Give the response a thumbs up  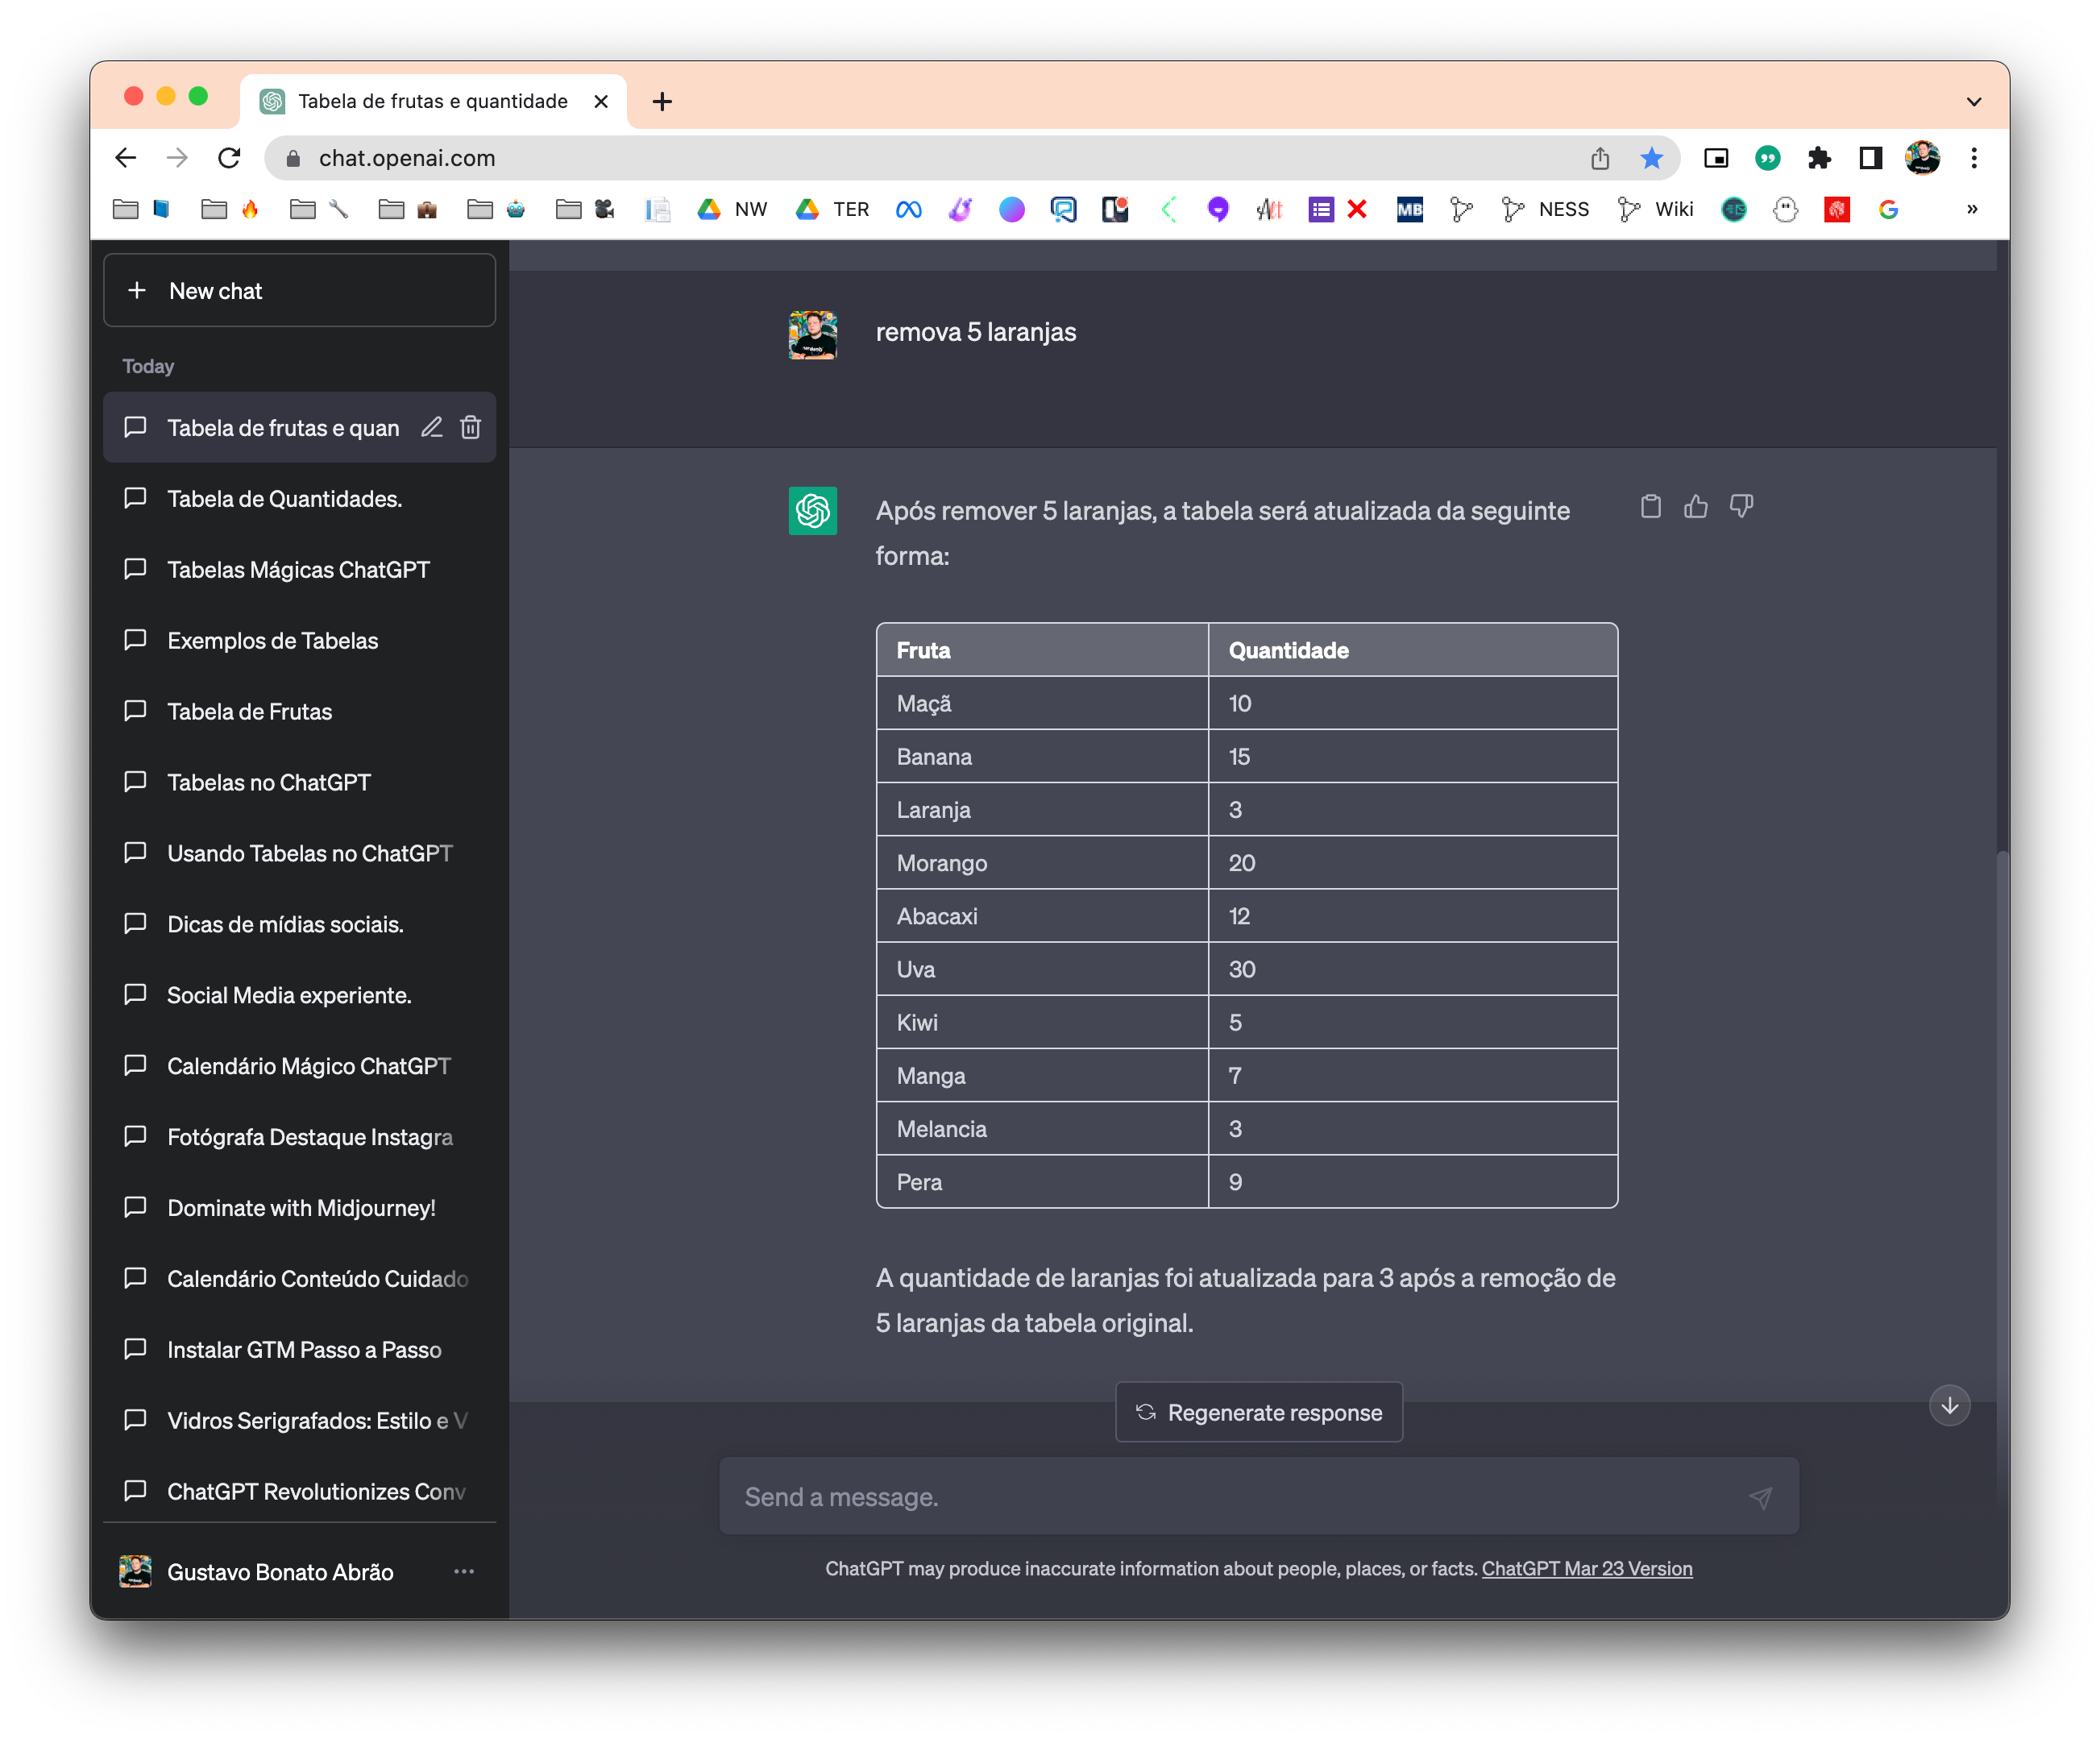[x=1695, y=507]
